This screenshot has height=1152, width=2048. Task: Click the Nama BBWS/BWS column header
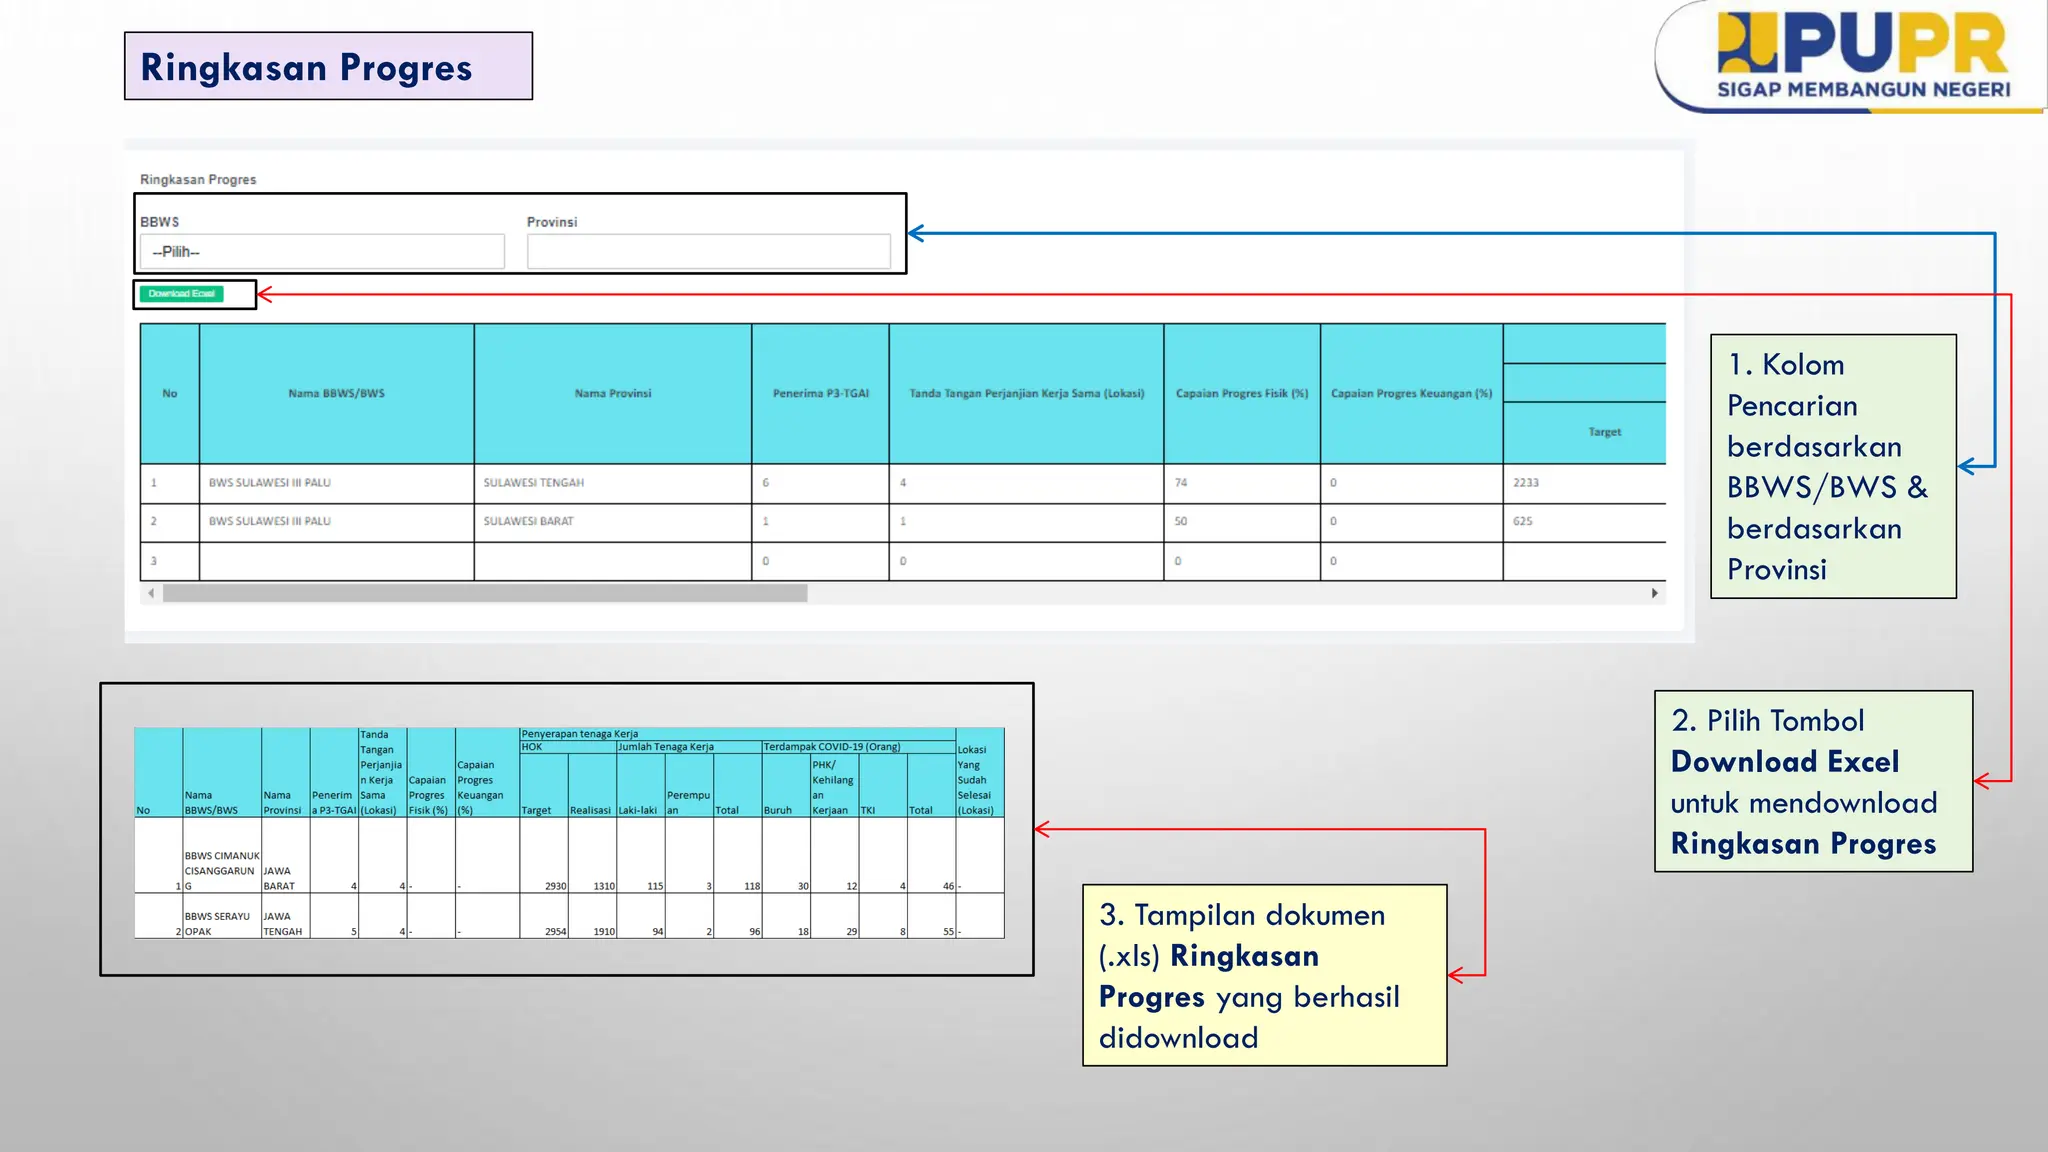click(x=336, y=394)
